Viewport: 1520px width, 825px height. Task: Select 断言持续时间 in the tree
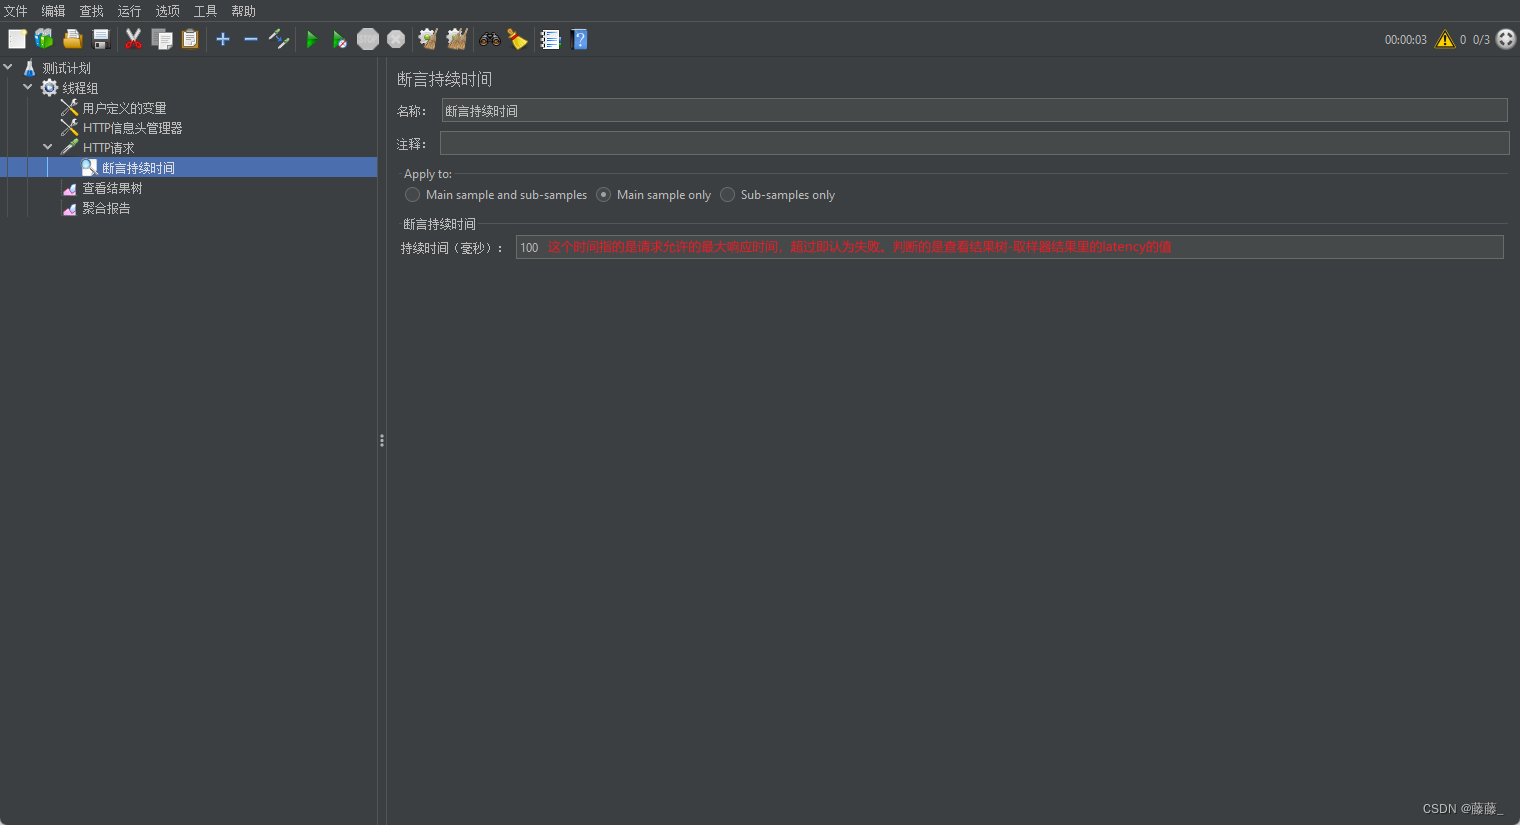coord(138,168)
